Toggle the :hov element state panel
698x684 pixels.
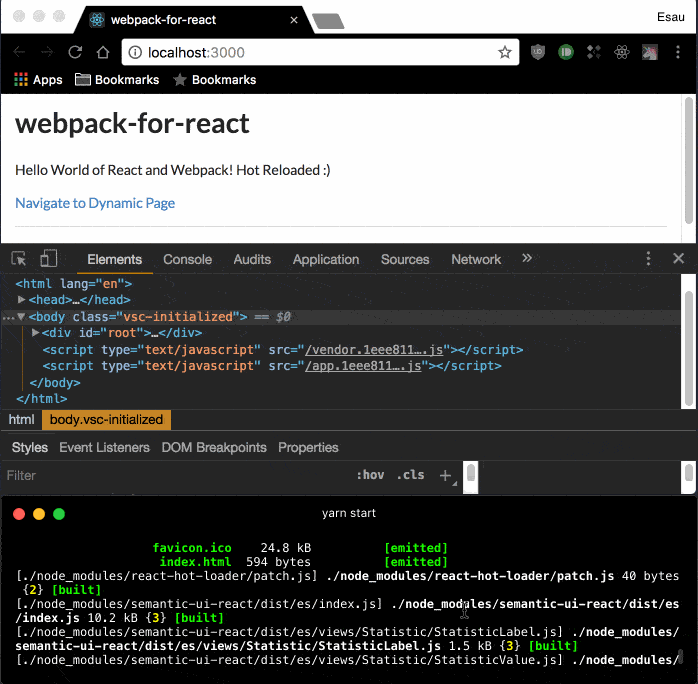pos(370,475)
